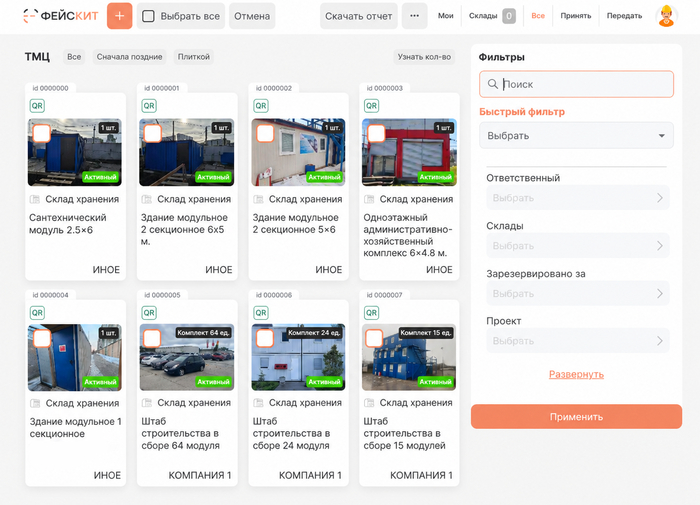
Task: Click the Отмена button
Action: 252,16
